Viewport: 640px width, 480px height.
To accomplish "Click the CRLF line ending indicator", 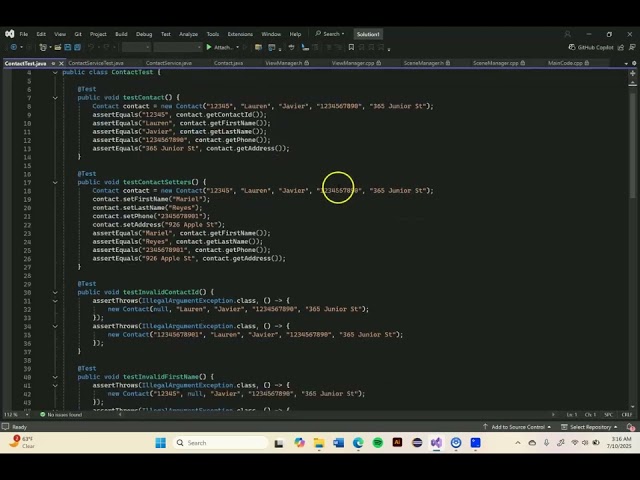I will click(x=627, y=415).
